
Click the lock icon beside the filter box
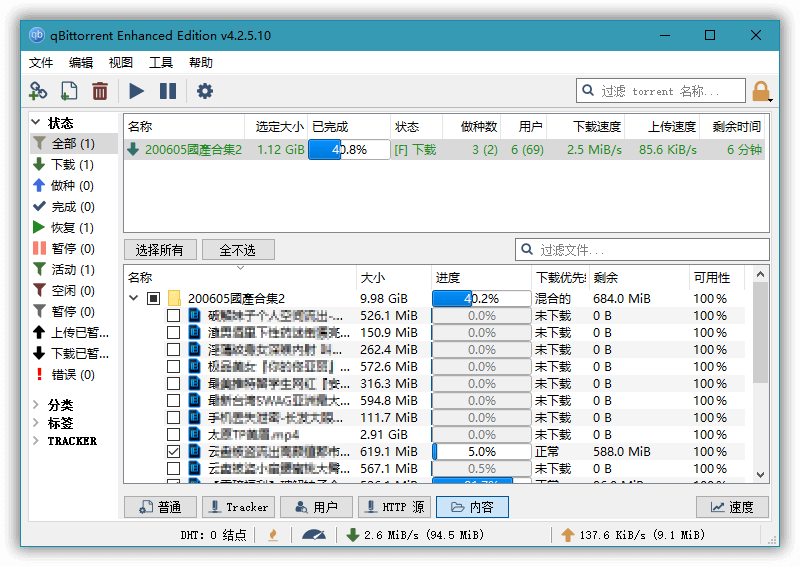pyautogui.click(x=761, y=92)
